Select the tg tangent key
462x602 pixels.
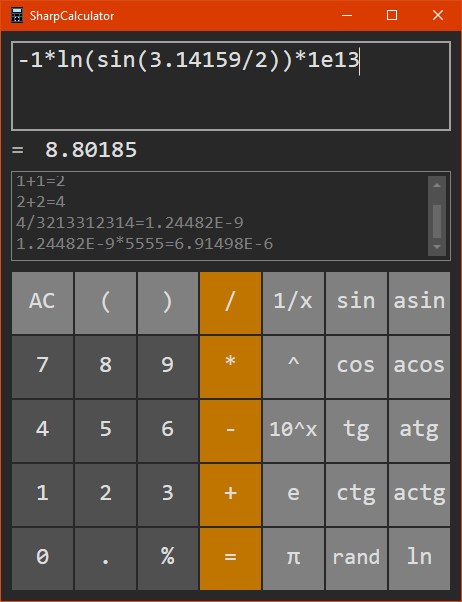pyautogui.click(x=356, y=431)
